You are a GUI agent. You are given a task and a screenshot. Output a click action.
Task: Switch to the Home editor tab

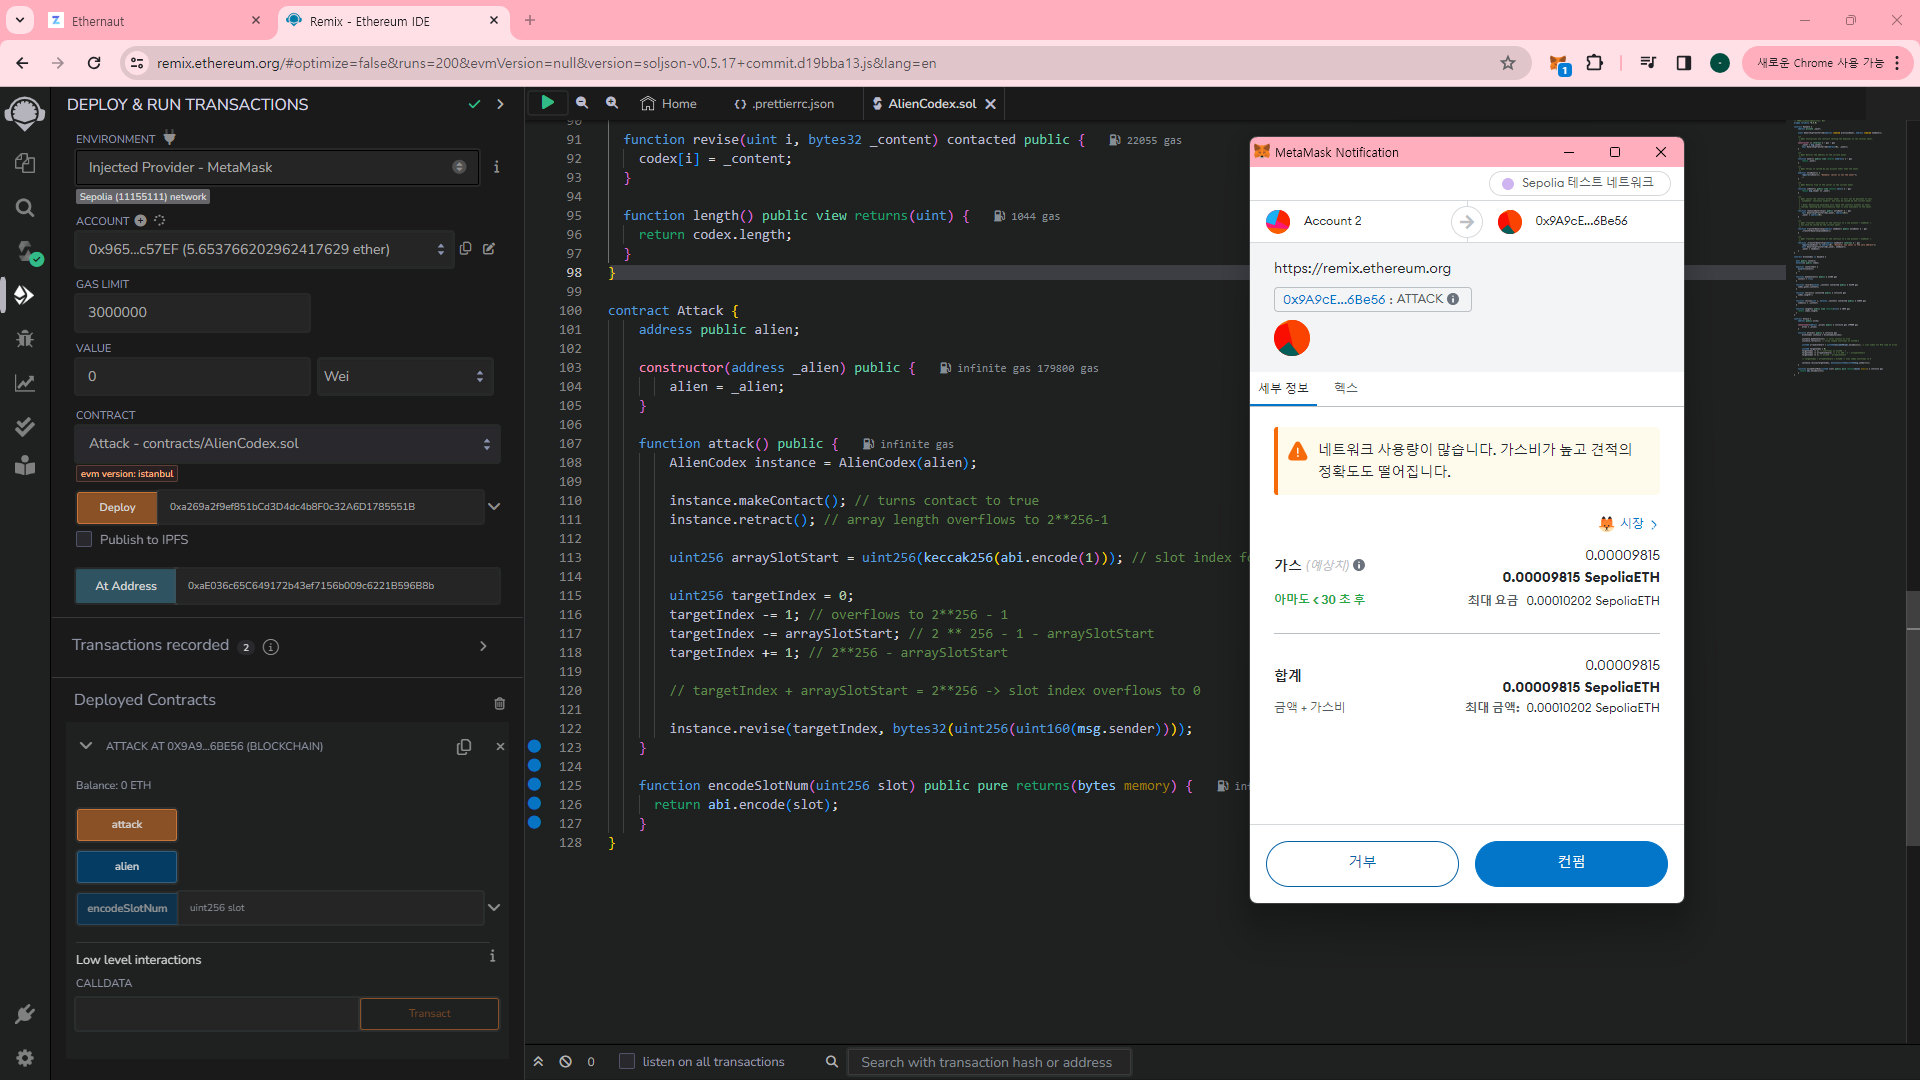click(x=669, y=104)
